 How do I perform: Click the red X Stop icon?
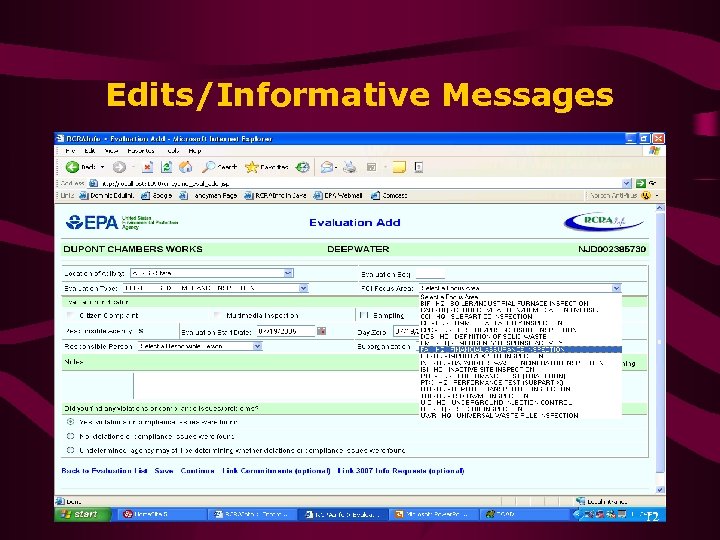pyautogui.click(x=147, y=167)
